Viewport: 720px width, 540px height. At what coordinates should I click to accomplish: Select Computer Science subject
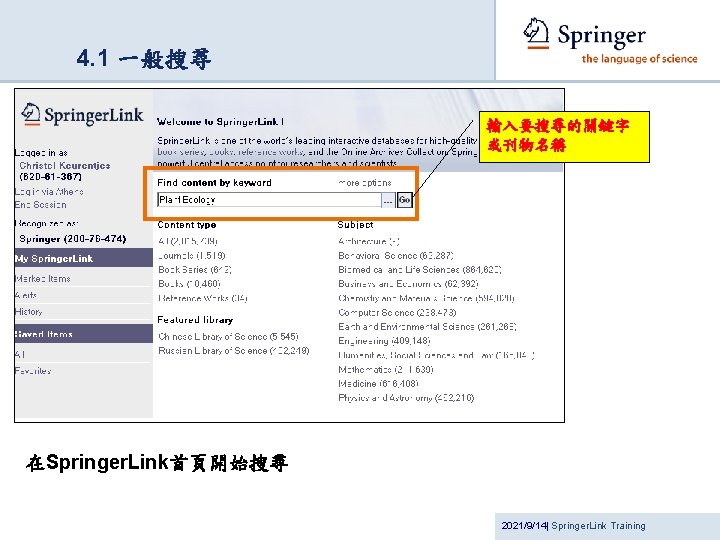point(397,313)
